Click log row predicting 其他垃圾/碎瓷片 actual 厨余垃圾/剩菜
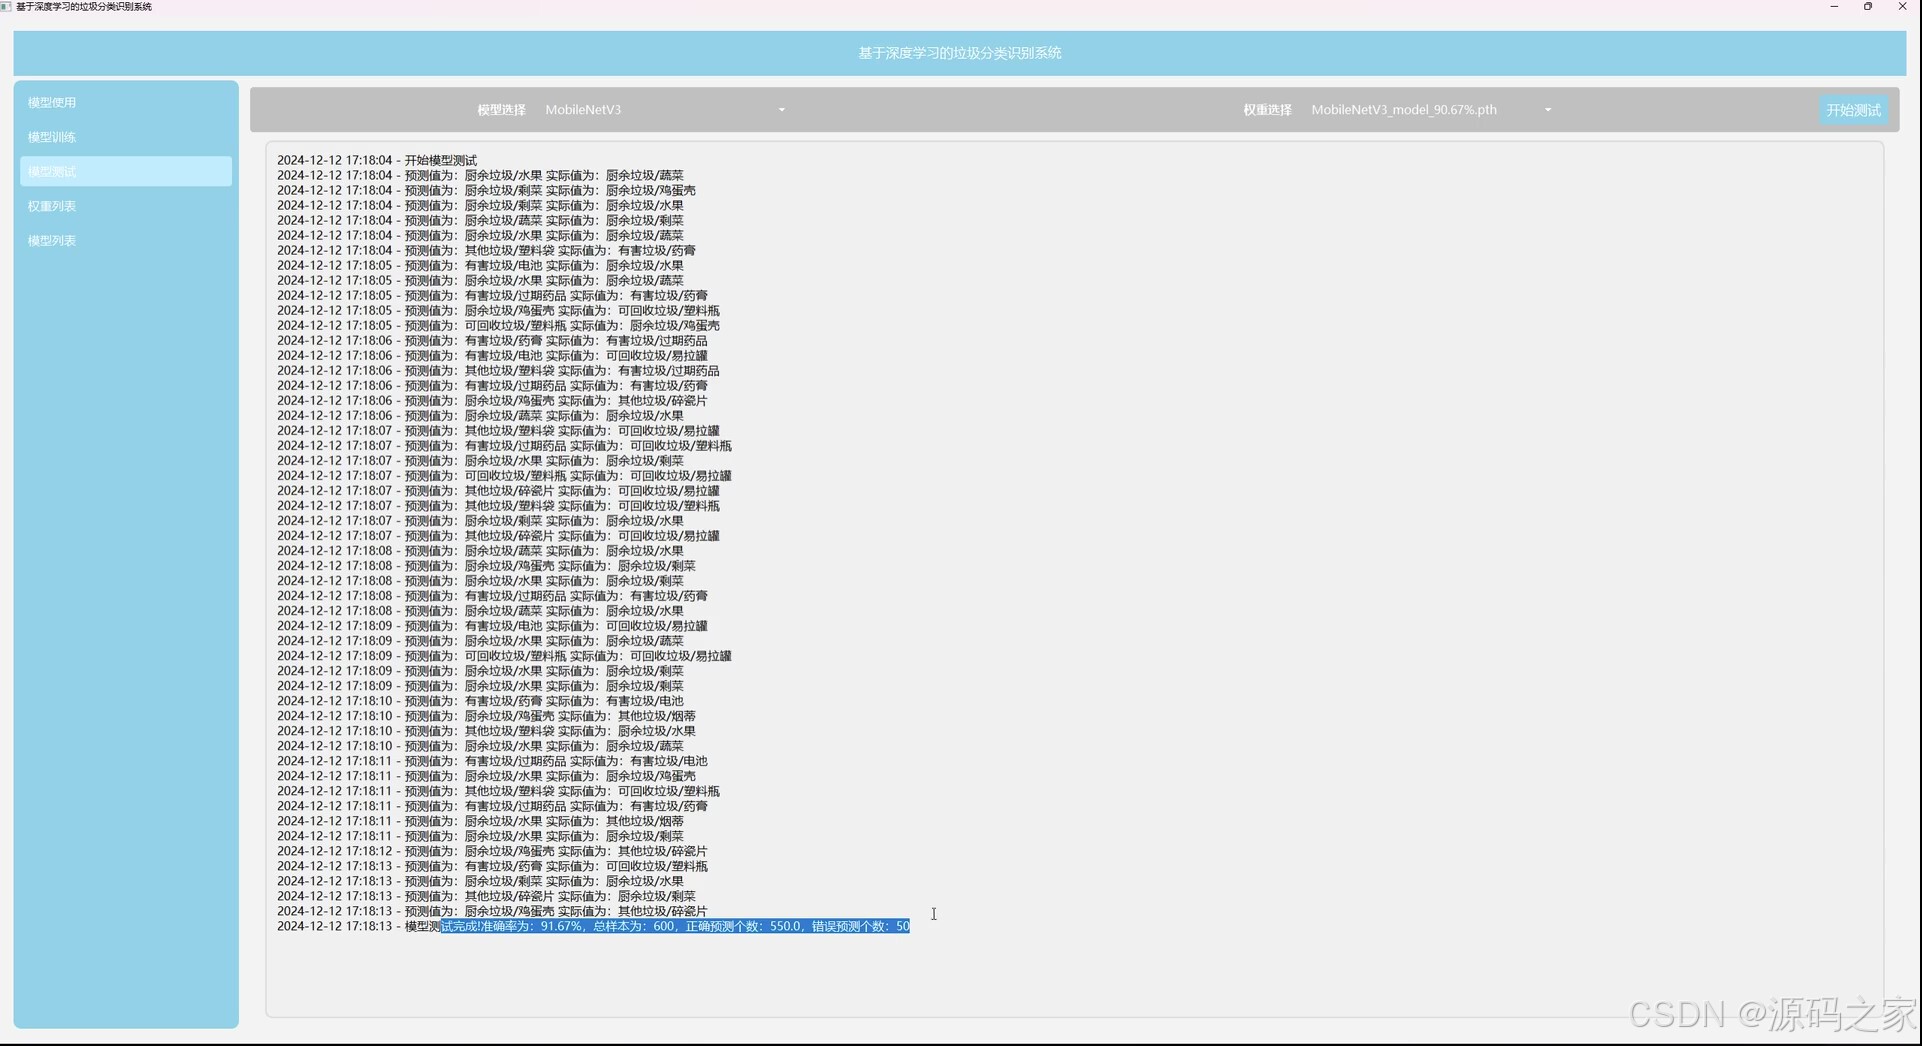The width and height of the screenshot is (1922, 1046). 486,896
